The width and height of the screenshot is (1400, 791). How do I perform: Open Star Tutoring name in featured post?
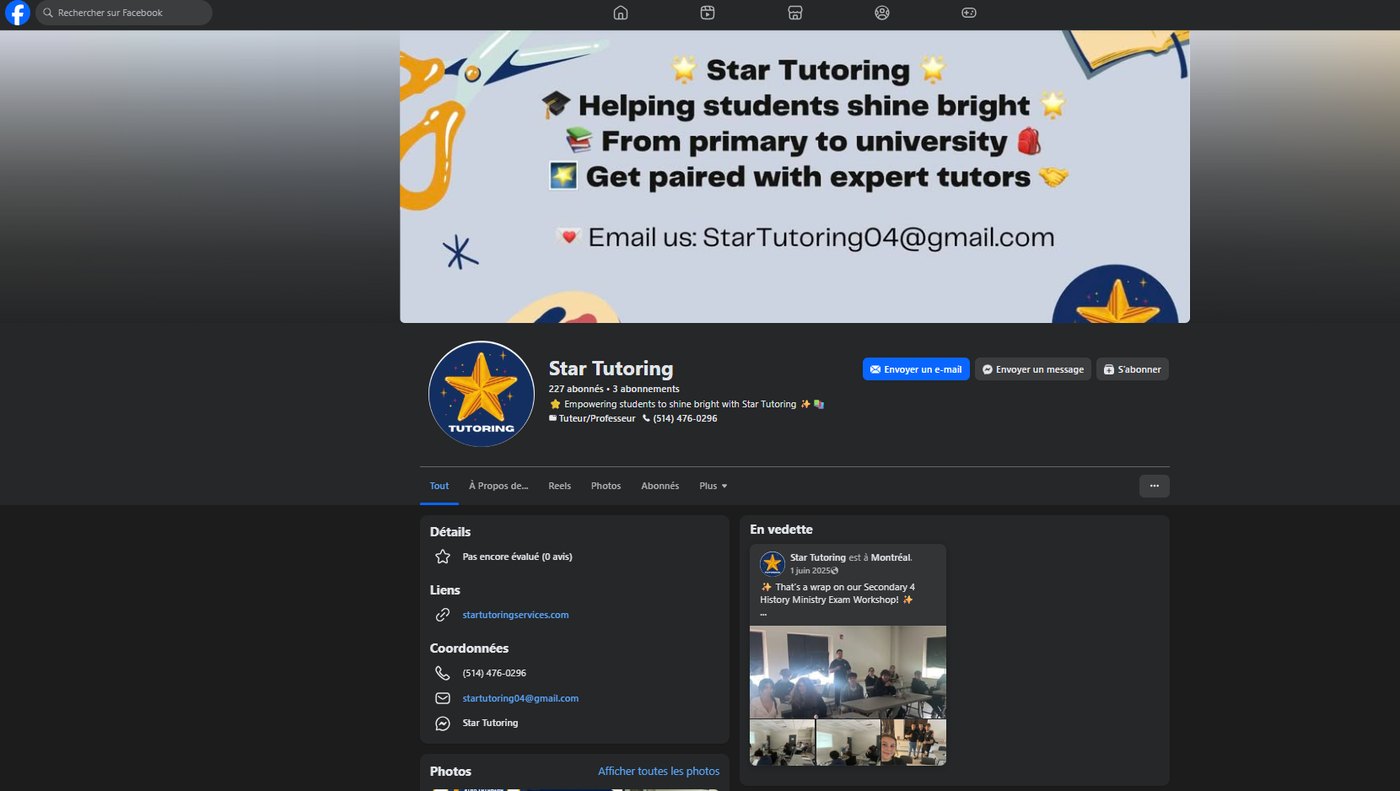(x=818, y=557)
